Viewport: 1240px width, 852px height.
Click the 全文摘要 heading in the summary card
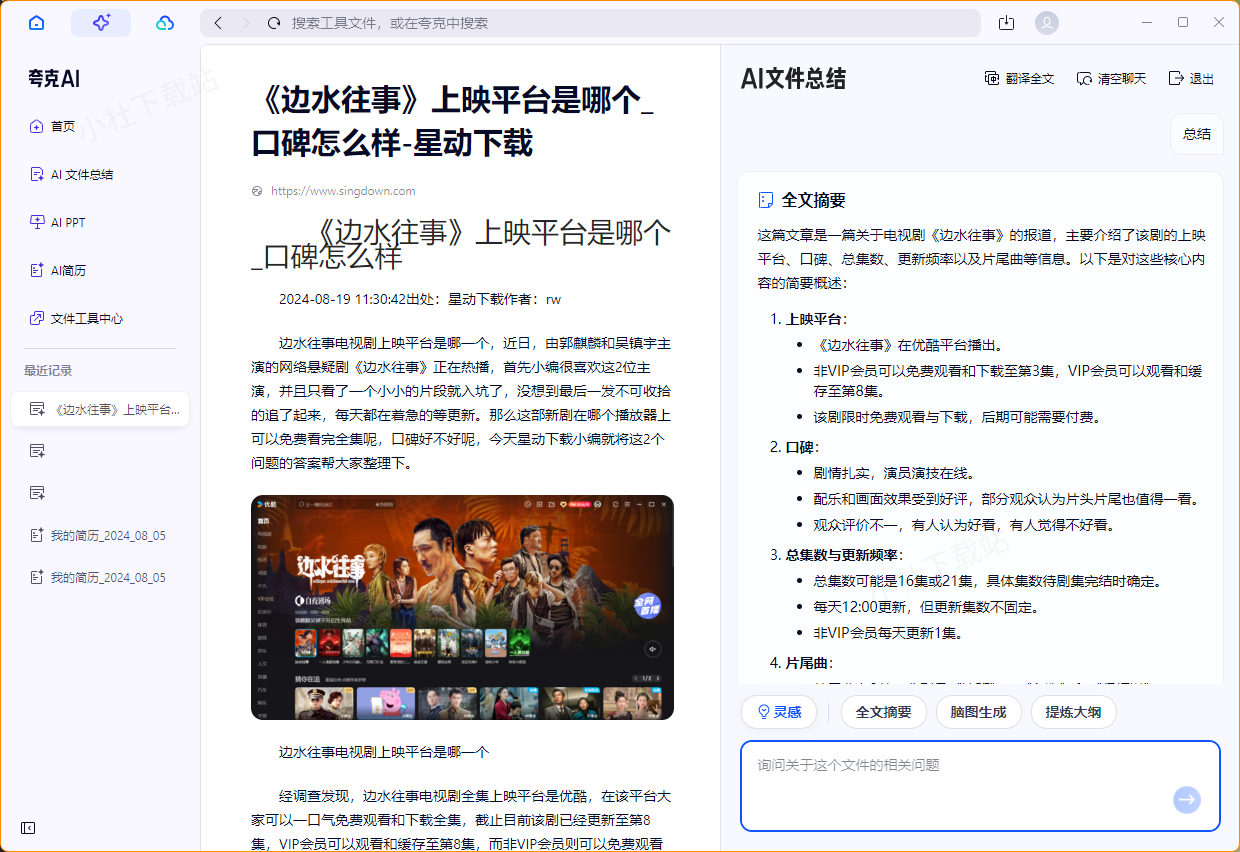[813, 200]
